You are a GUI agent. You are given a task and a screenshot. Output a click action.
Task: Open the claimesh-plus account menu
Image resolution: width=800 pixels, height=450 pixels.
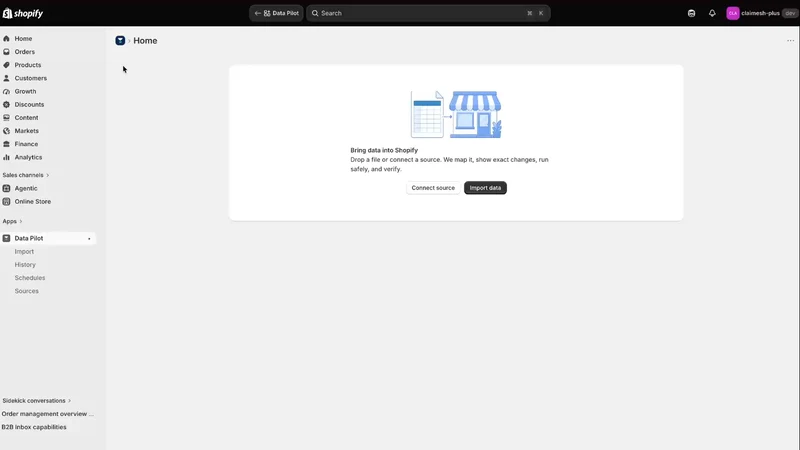click(x=762, y=13)
